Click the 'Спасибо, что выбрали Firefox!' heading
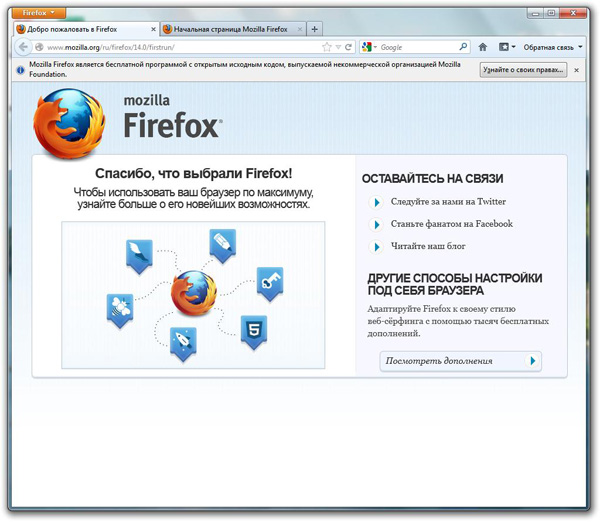 [193, 173]
